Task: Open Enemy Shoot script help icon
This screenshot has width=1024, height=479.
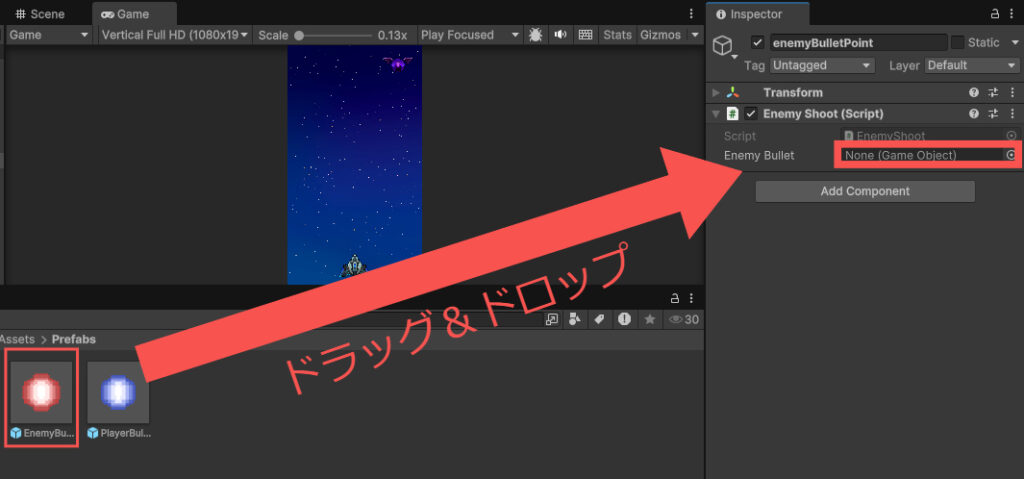Action: [974, 114]
